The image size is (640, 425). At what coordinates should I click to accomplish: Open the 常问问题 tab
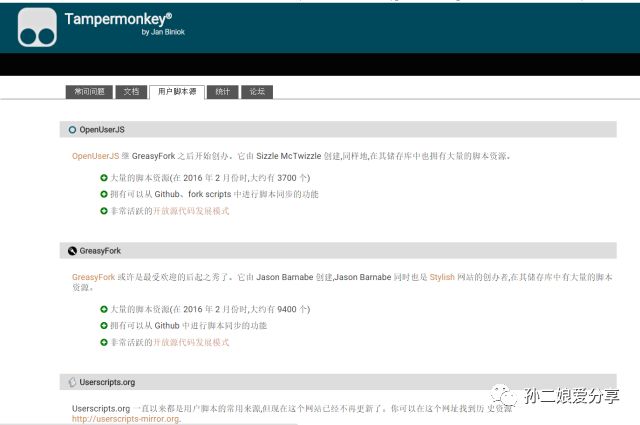89,92
